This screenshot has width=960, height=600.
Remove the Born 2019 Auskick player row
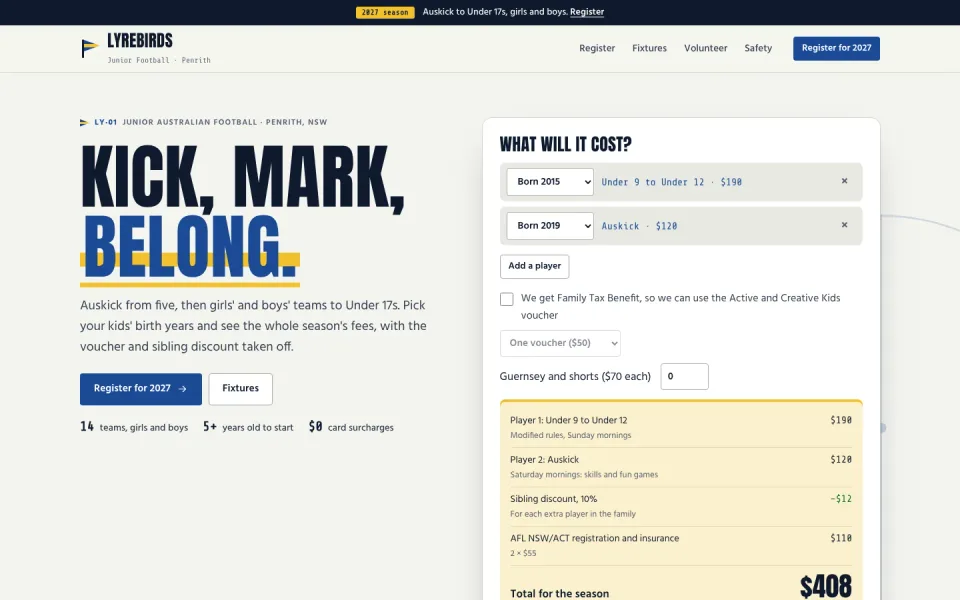tap(844, 225)
